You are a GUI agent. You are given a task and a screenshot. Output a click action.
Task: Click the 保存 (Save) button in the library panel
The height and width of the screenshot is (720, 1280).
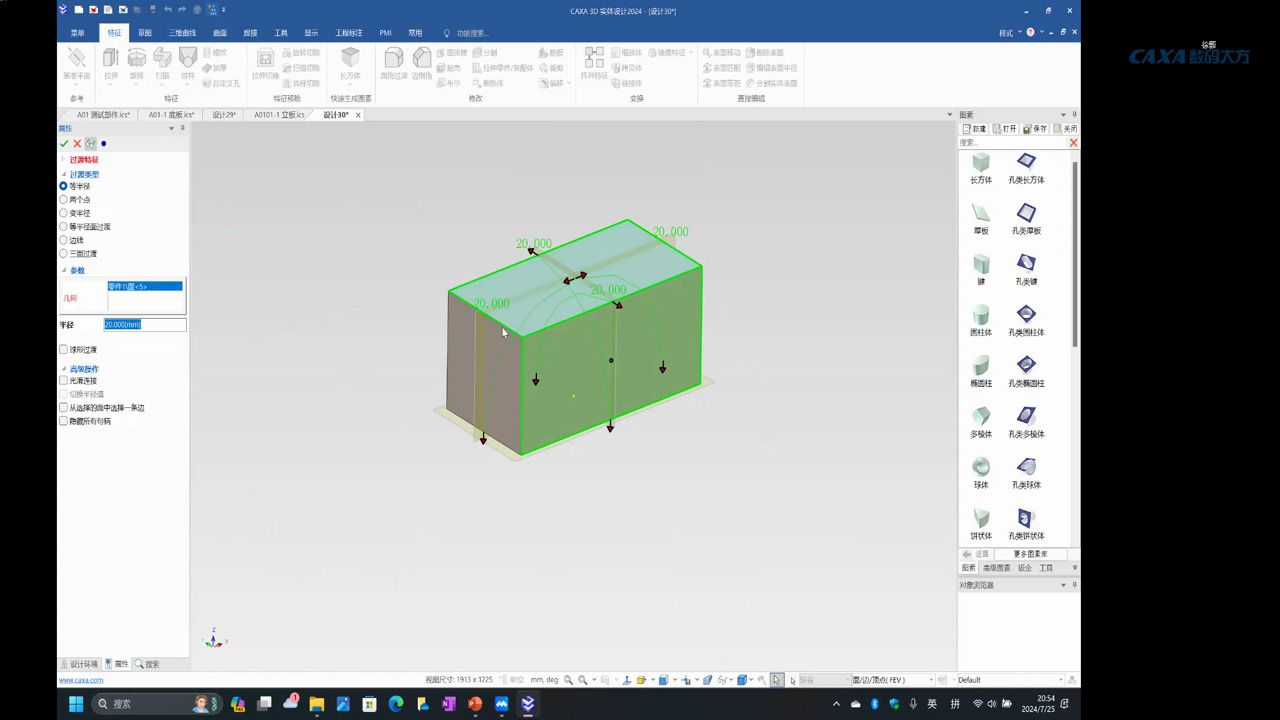(x=1037, y=128)
